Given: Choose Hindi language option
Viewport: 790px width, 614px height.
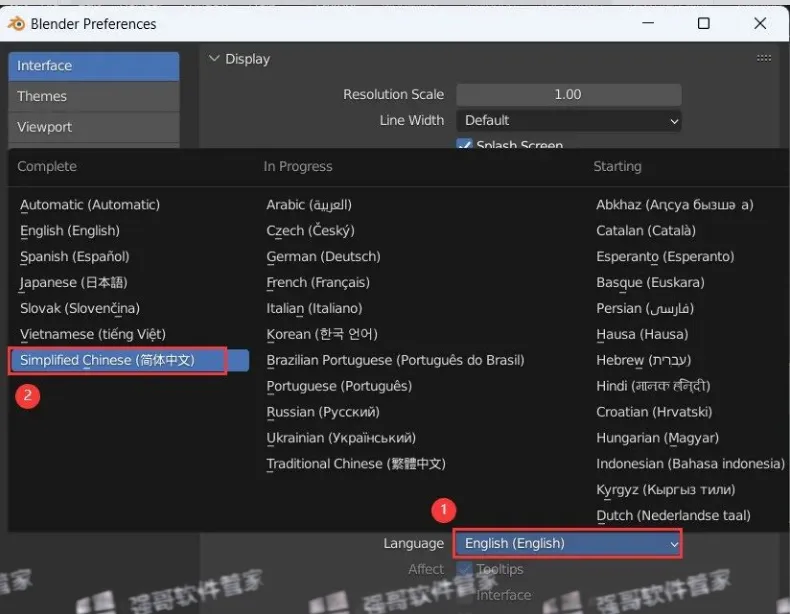Looking at the screenshot, I should pos(653,386).
